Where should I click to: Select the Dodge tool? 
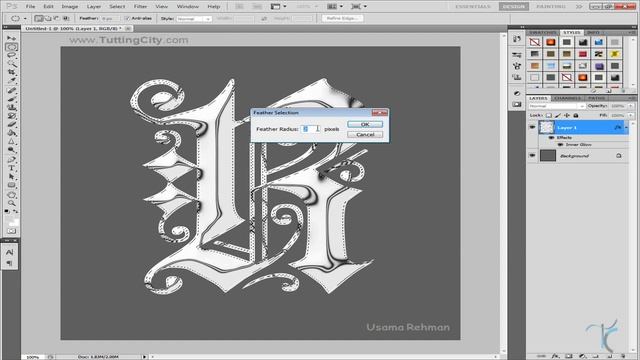point(11,150)
